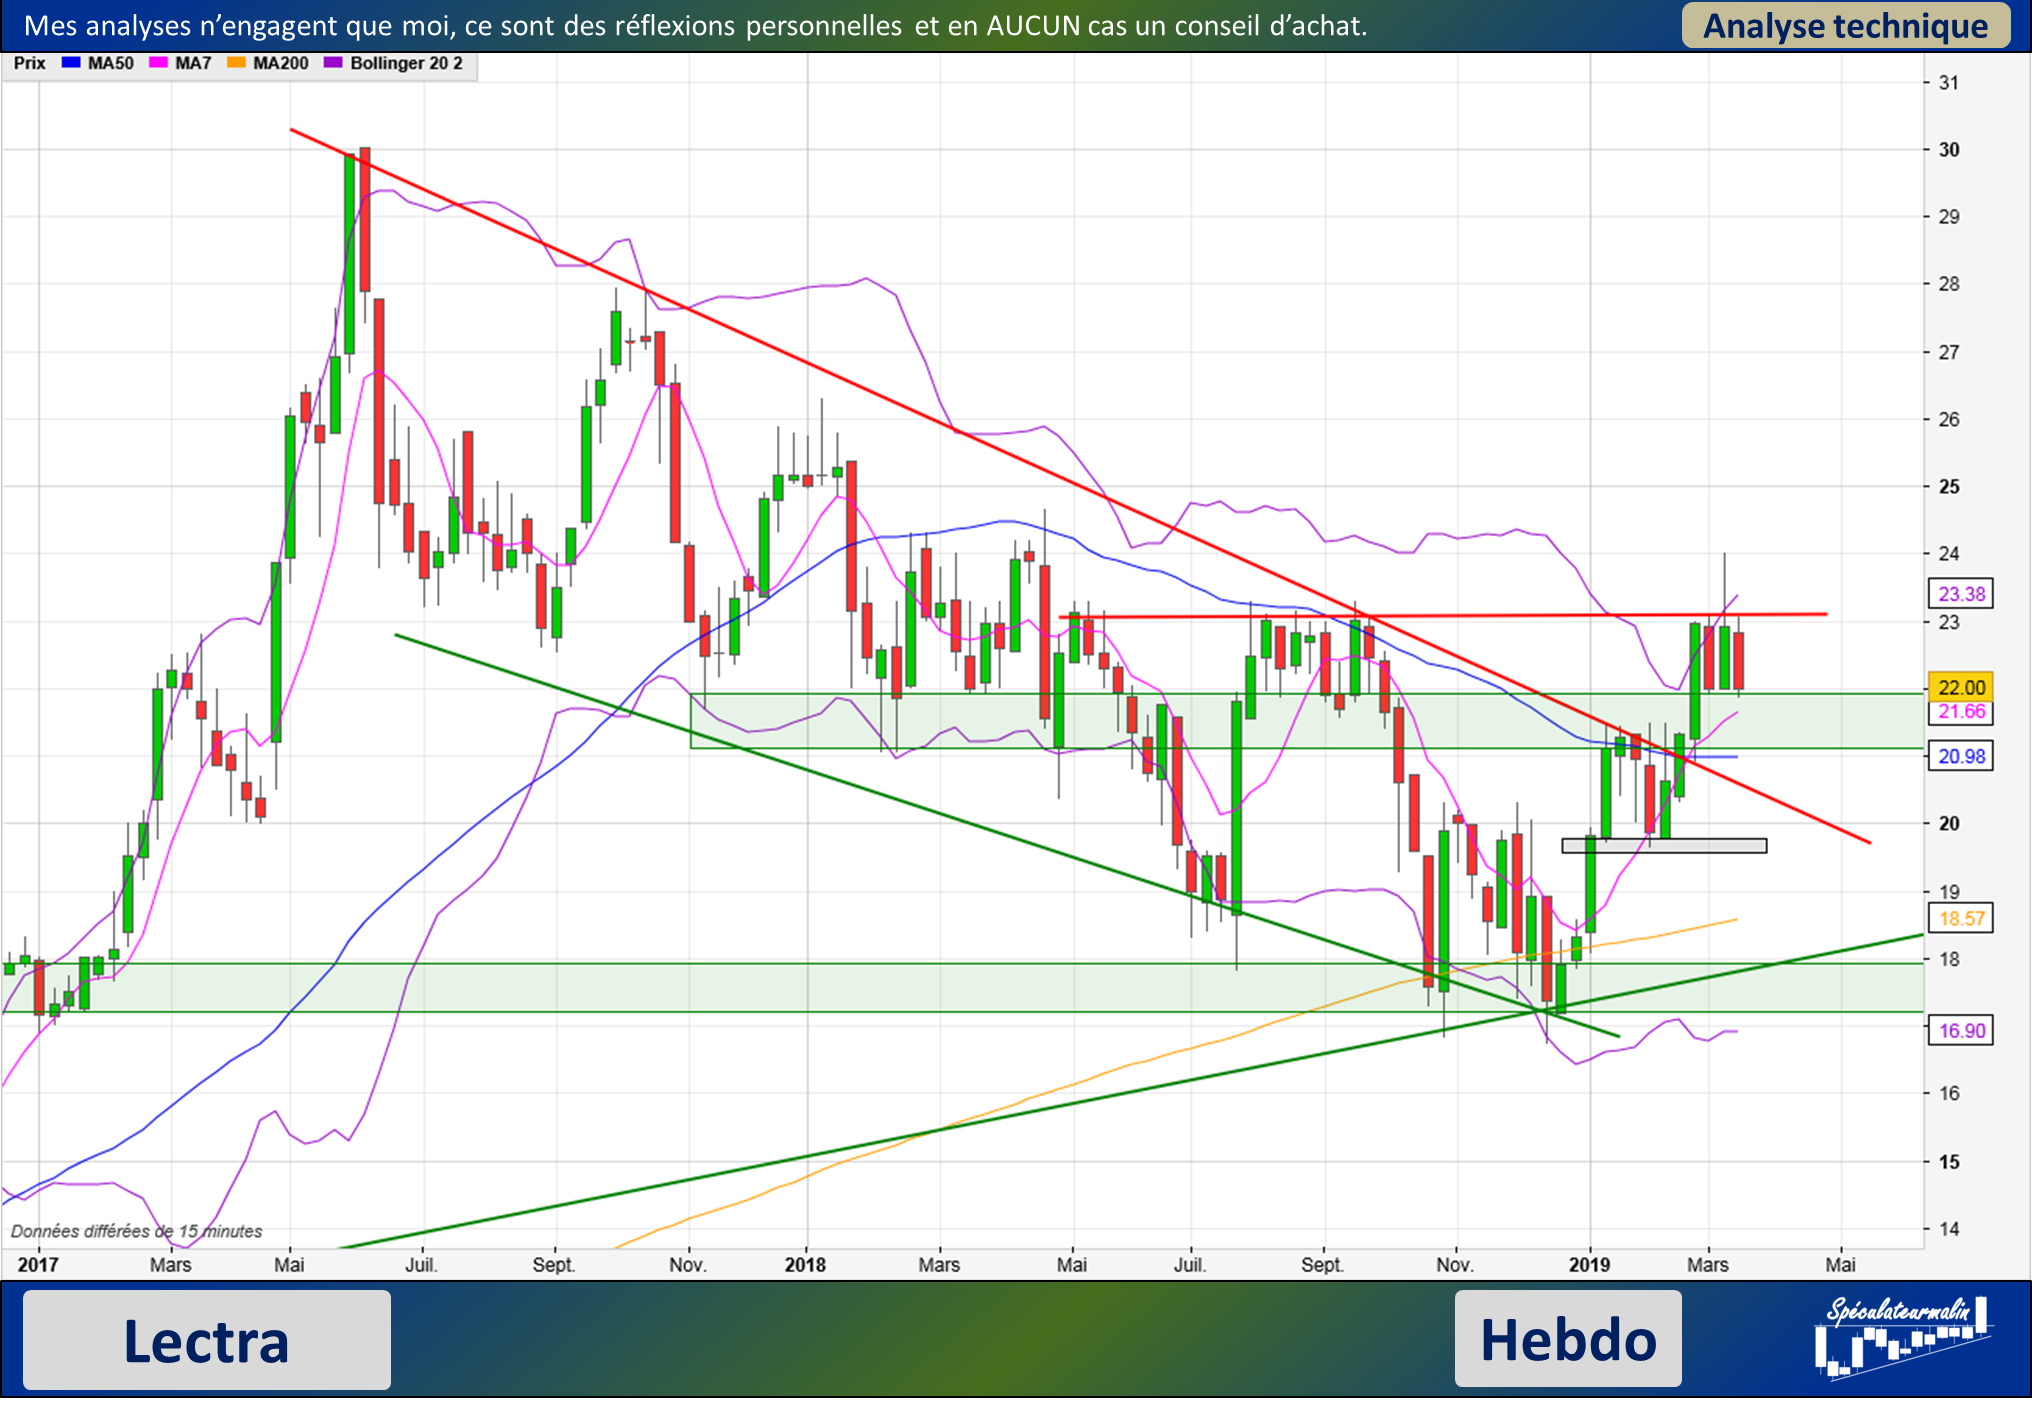The image size is (2032, 1410).
Task: Click the MA7 legend label
Action: (x=193, y=63)
